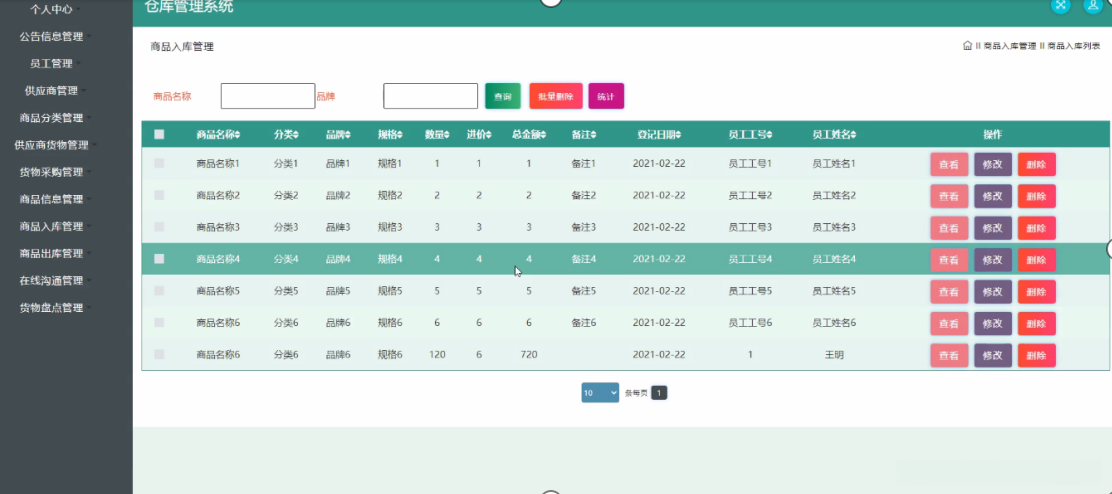Sort table by 进价 column
Image resolution: width=1112 pixels, height=494 pixels.
(x=479, y=135)
